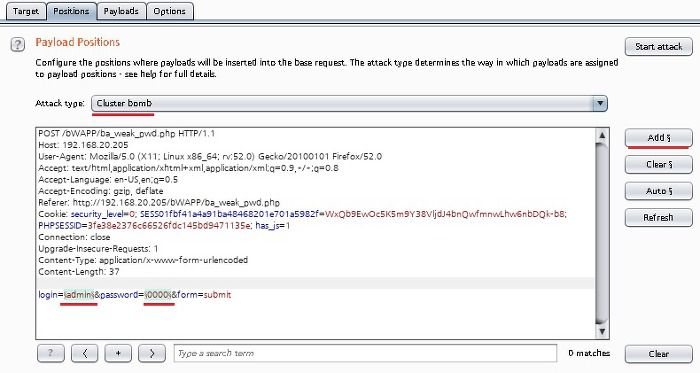Click the §admin§ payload position
Viewport: 700px width, 373px height.
coord(79,295)
